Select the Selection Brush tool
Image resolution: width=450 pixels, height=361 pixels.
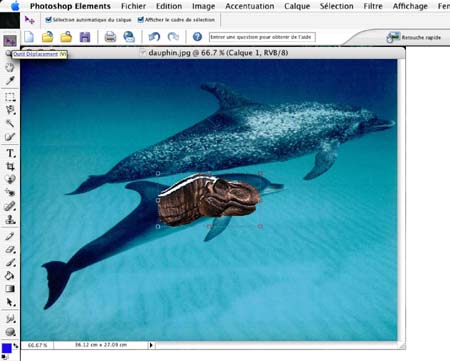10,137
